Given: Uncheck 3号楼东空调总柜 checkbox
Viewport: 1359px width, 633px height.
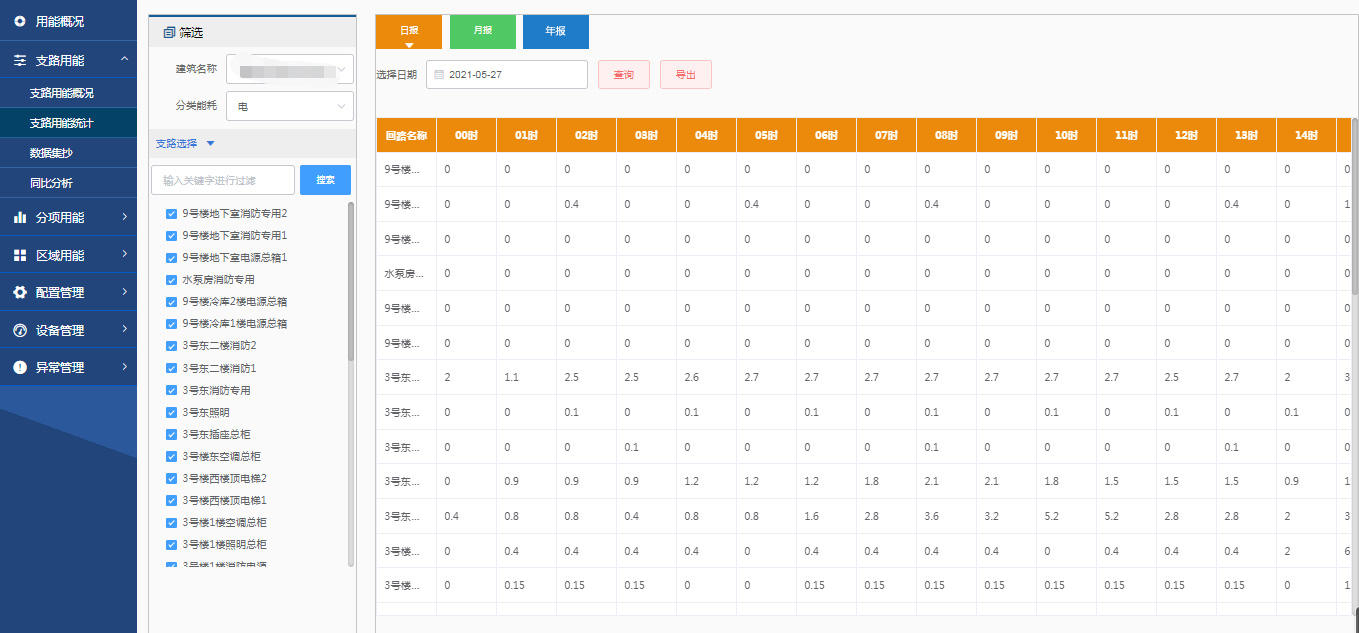Looking at the screenshot, I should [171, 456].
